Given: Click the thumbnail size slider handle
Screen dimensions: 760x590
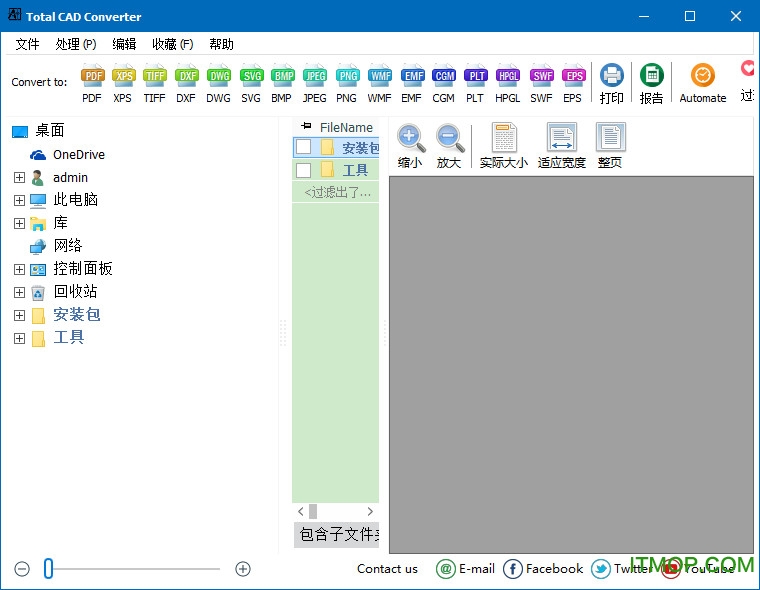Looking at the screenshot, I should pyautogui.click(x=48, y=569).
